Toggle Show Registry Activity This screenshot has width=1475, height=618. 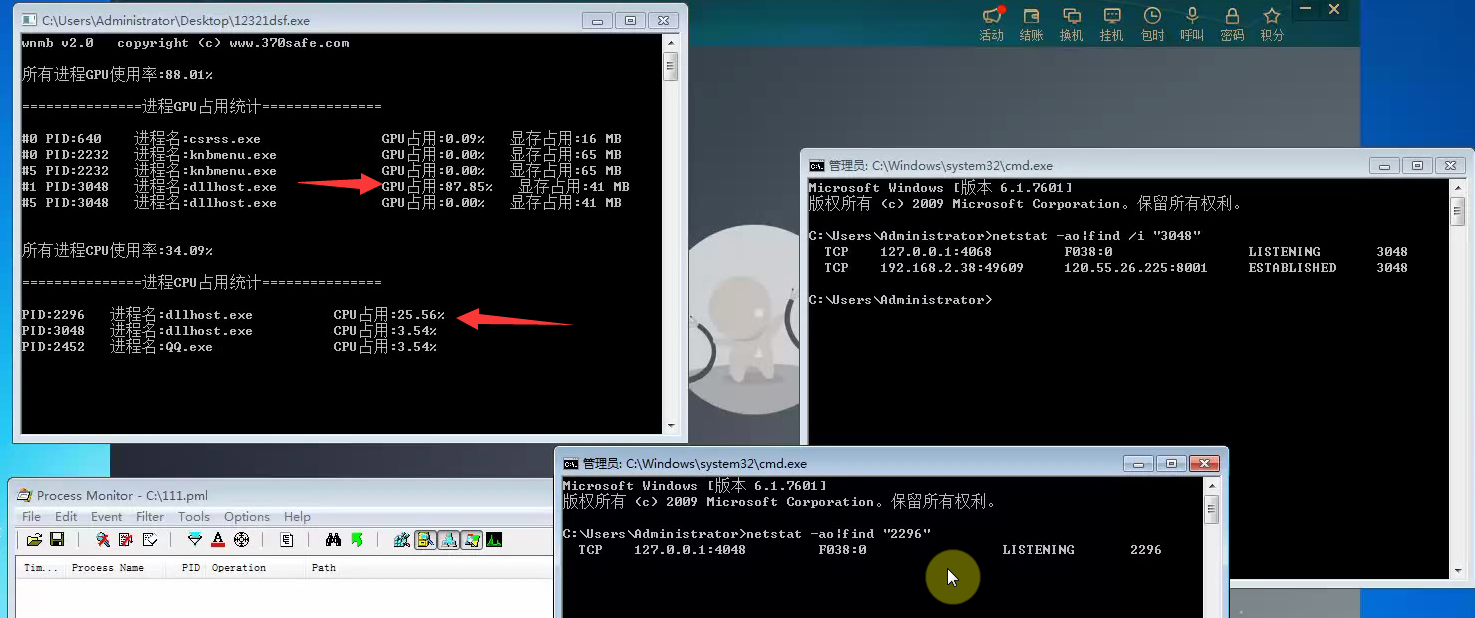[402, 540]
